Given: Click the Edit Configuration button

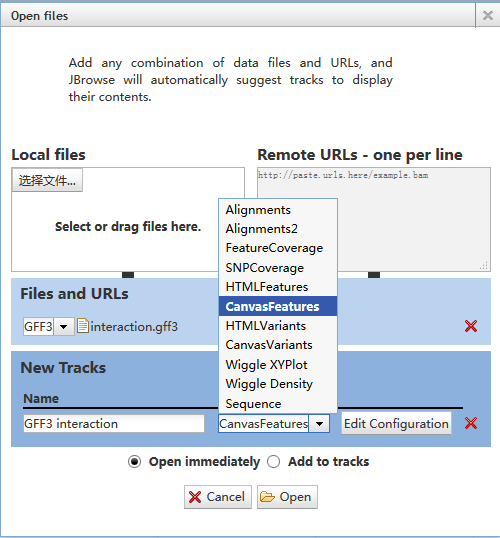Looking at the screenshot, I should tap(396, 423).
